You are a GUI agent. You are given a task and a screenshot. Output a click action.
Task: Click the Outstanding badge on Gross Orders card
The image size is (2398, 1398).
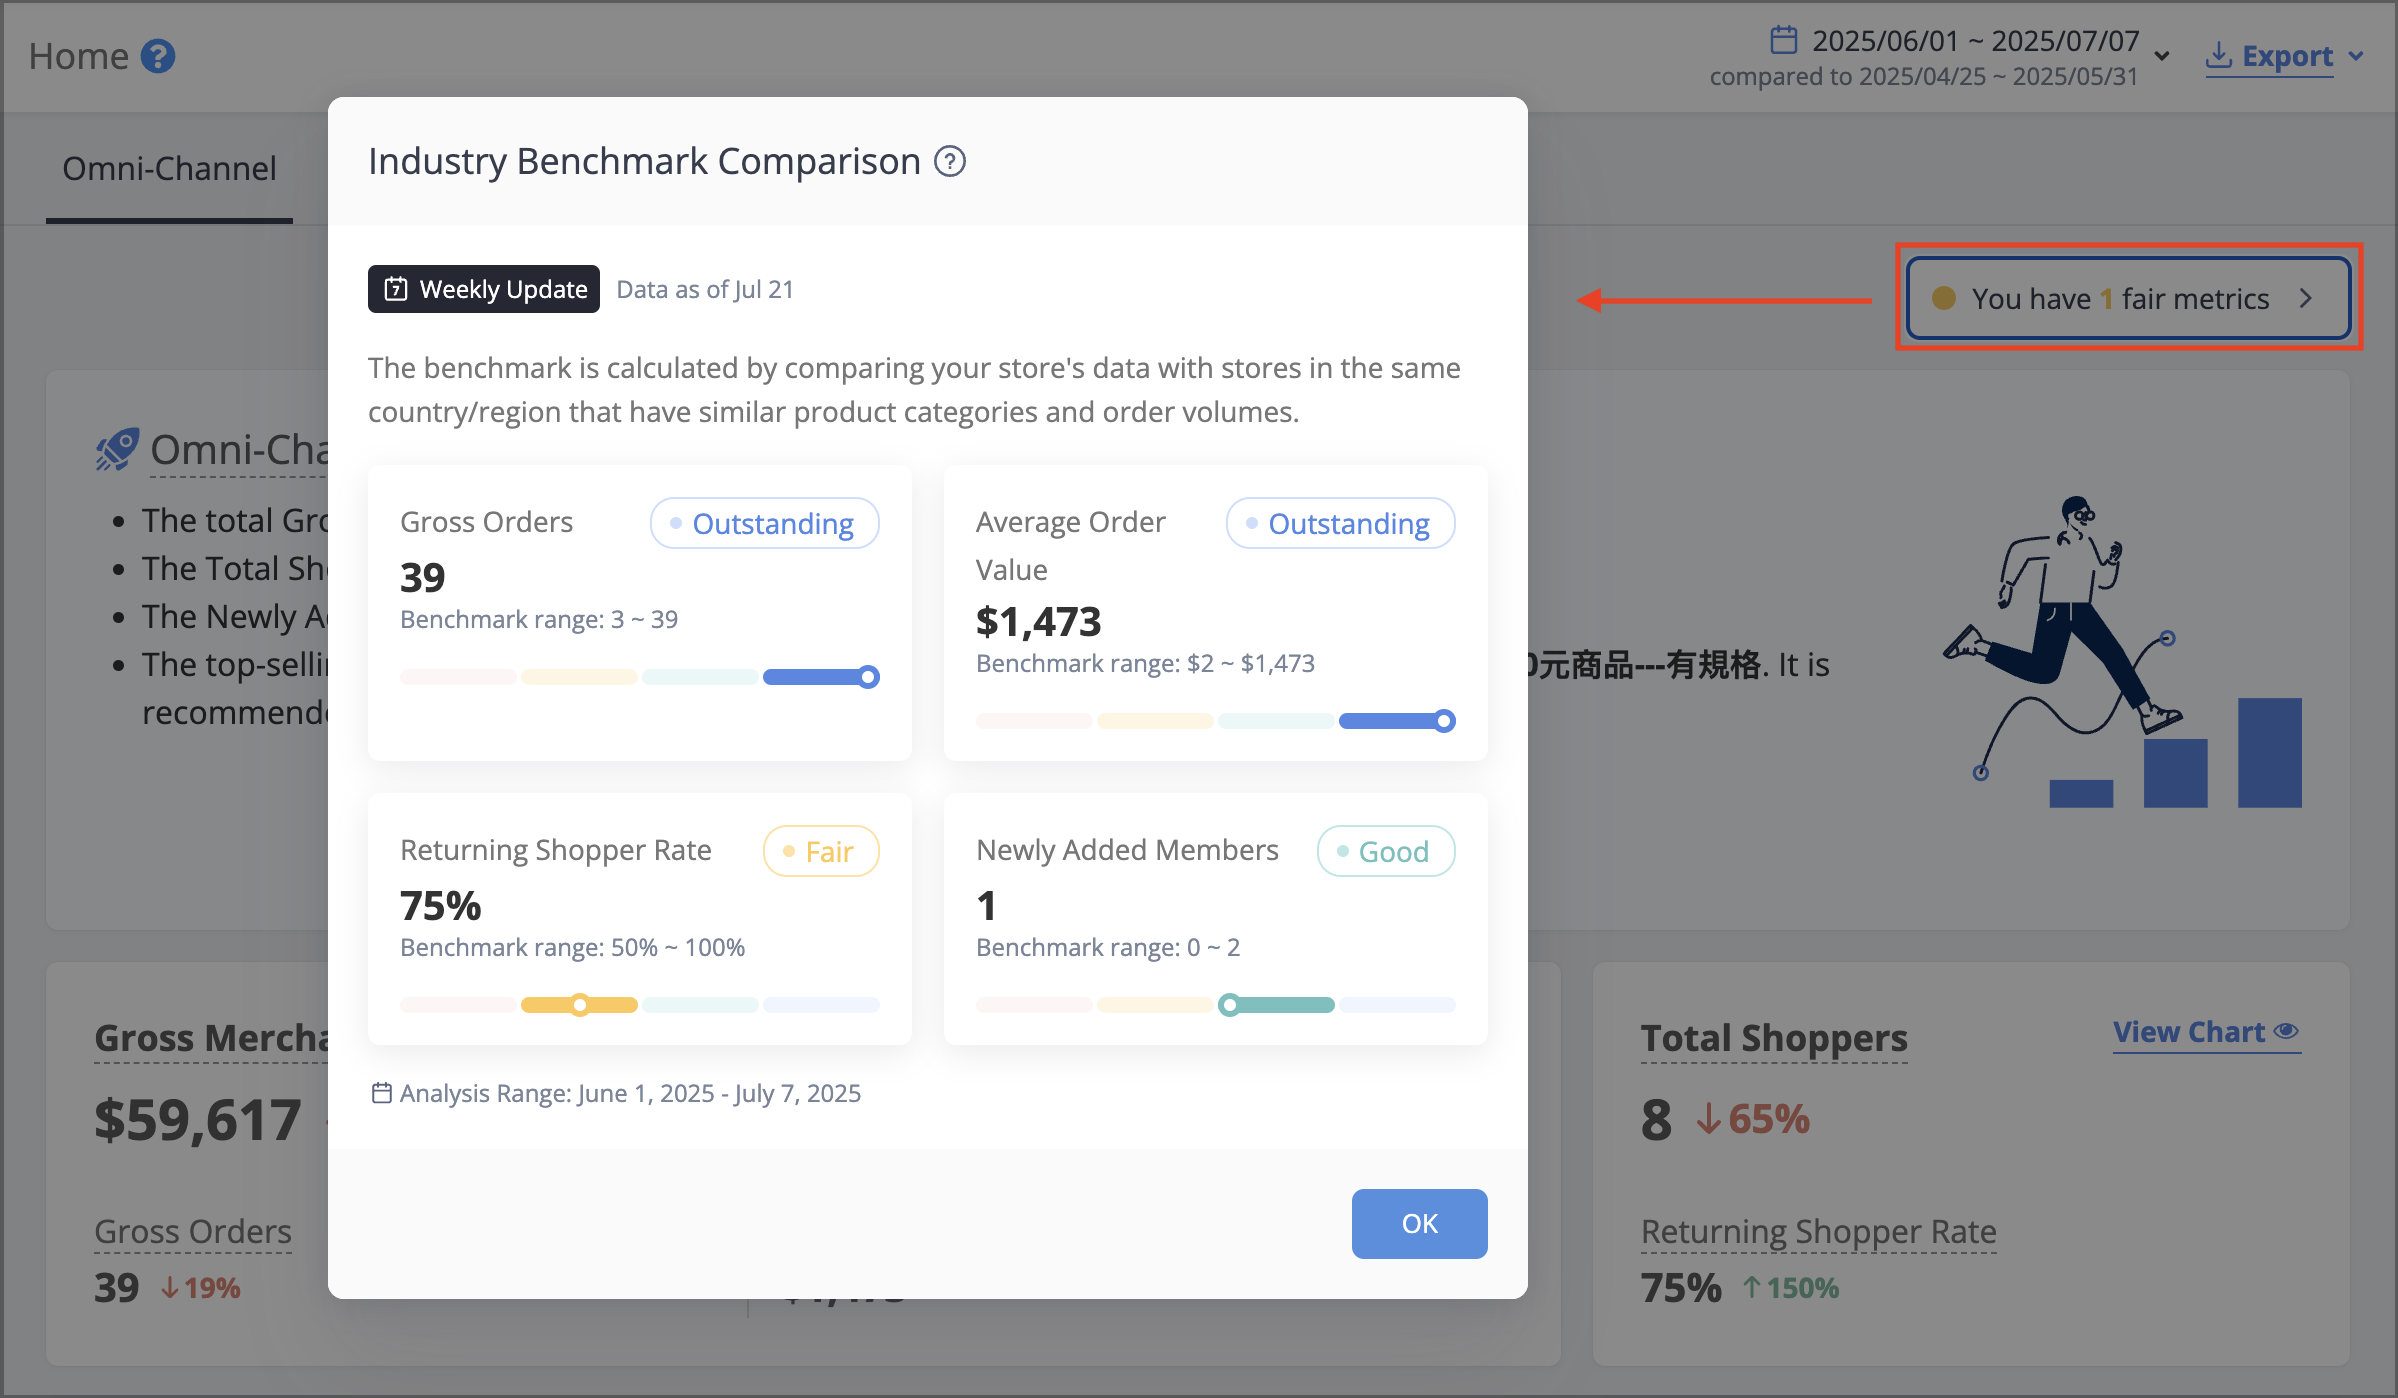[765, 523]
